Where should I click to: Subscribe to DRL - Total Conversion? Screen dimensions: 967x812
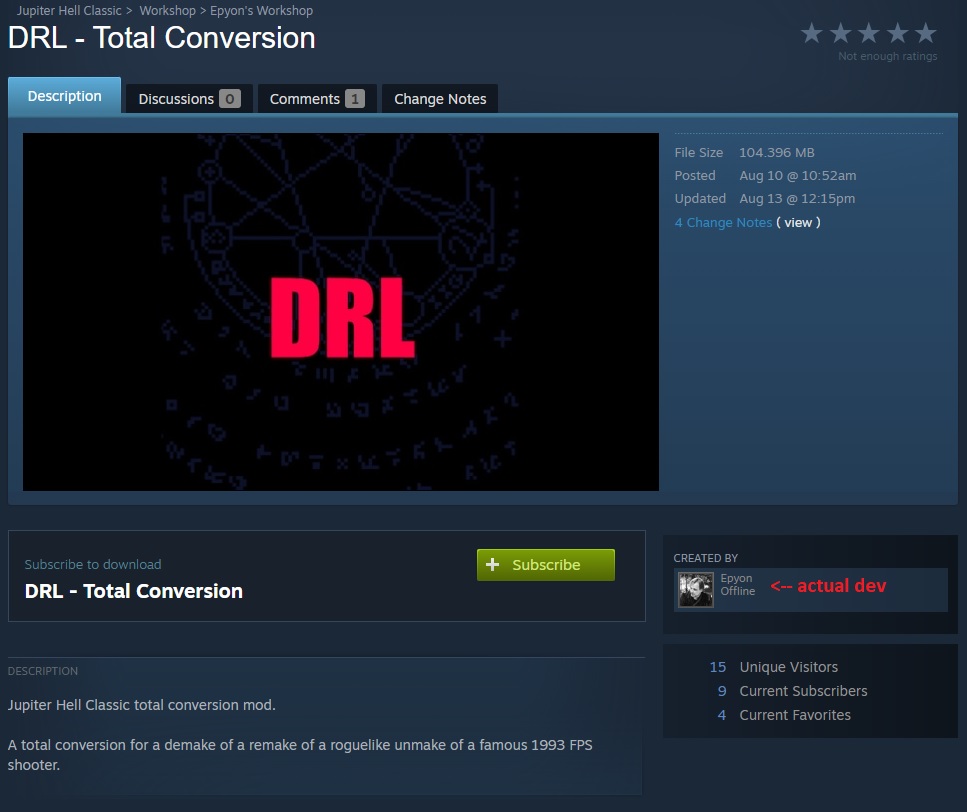pos(546,565)
